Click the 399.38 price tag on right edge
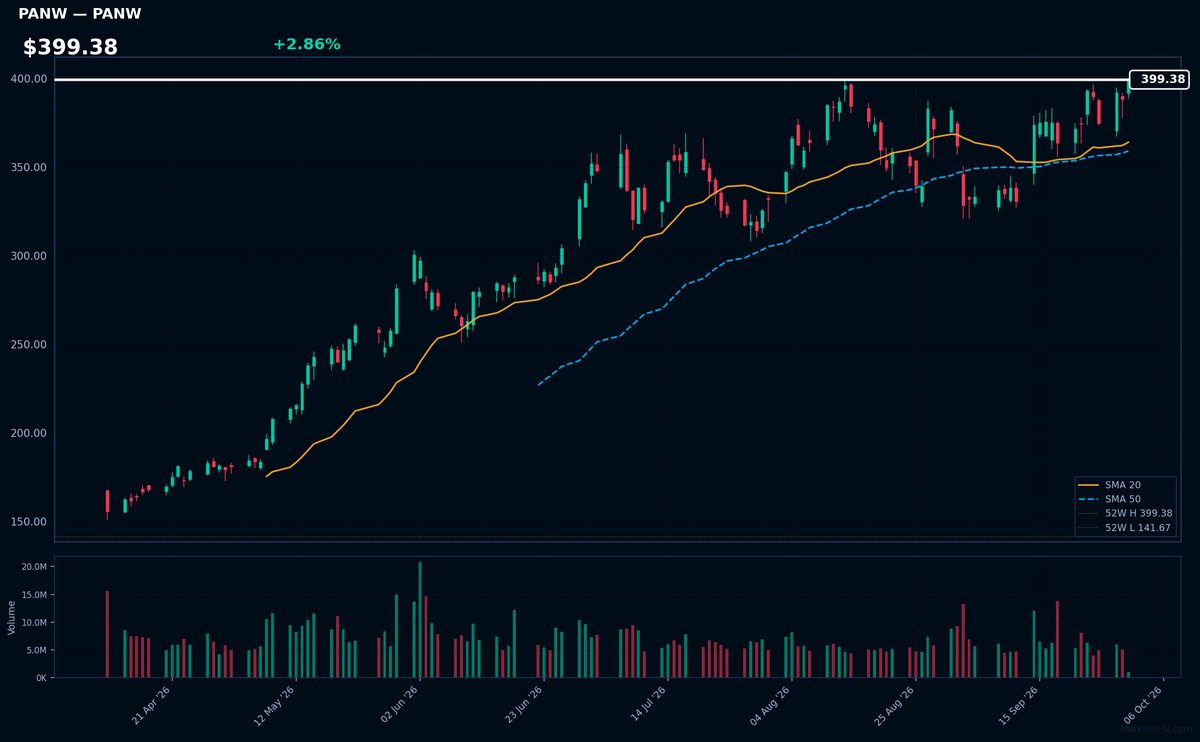 click(1159, 79)
